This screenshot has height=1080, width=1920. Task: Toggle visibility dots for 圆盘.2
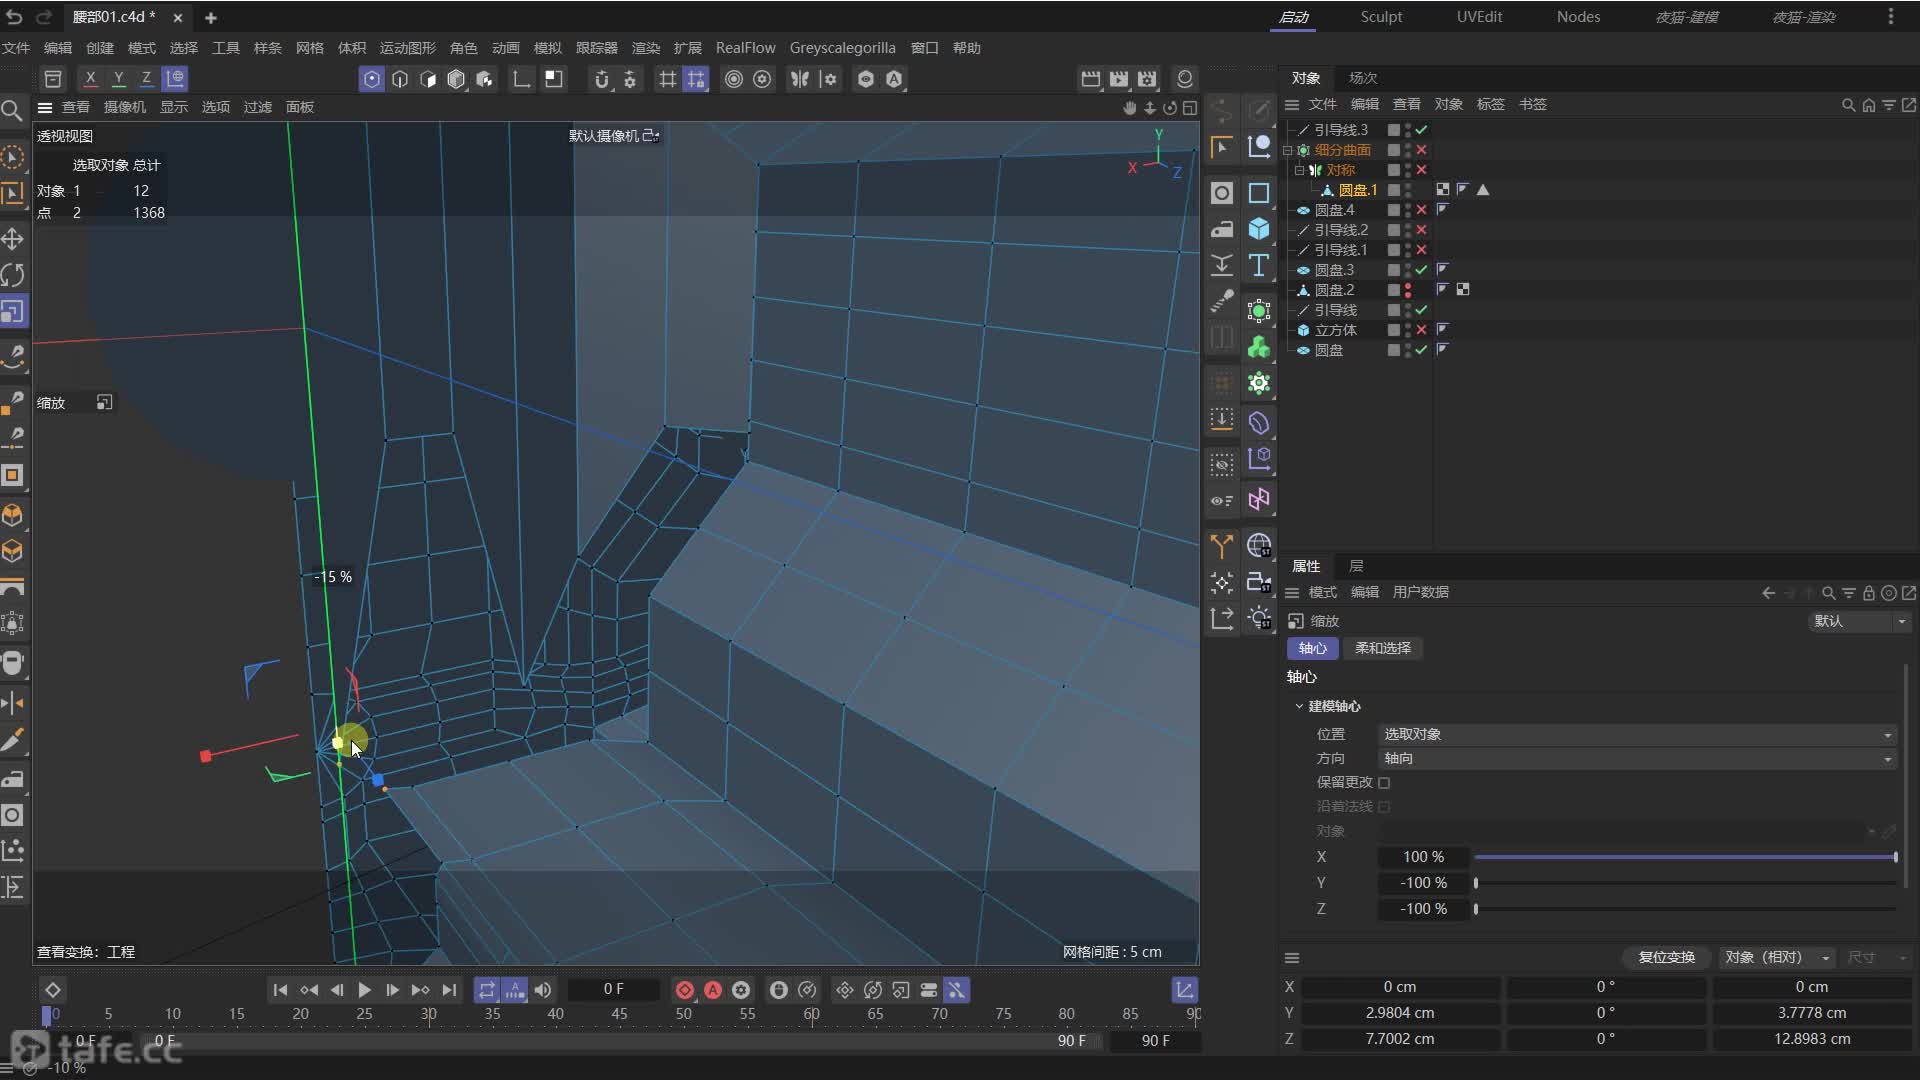click(x=1408, y=290)
